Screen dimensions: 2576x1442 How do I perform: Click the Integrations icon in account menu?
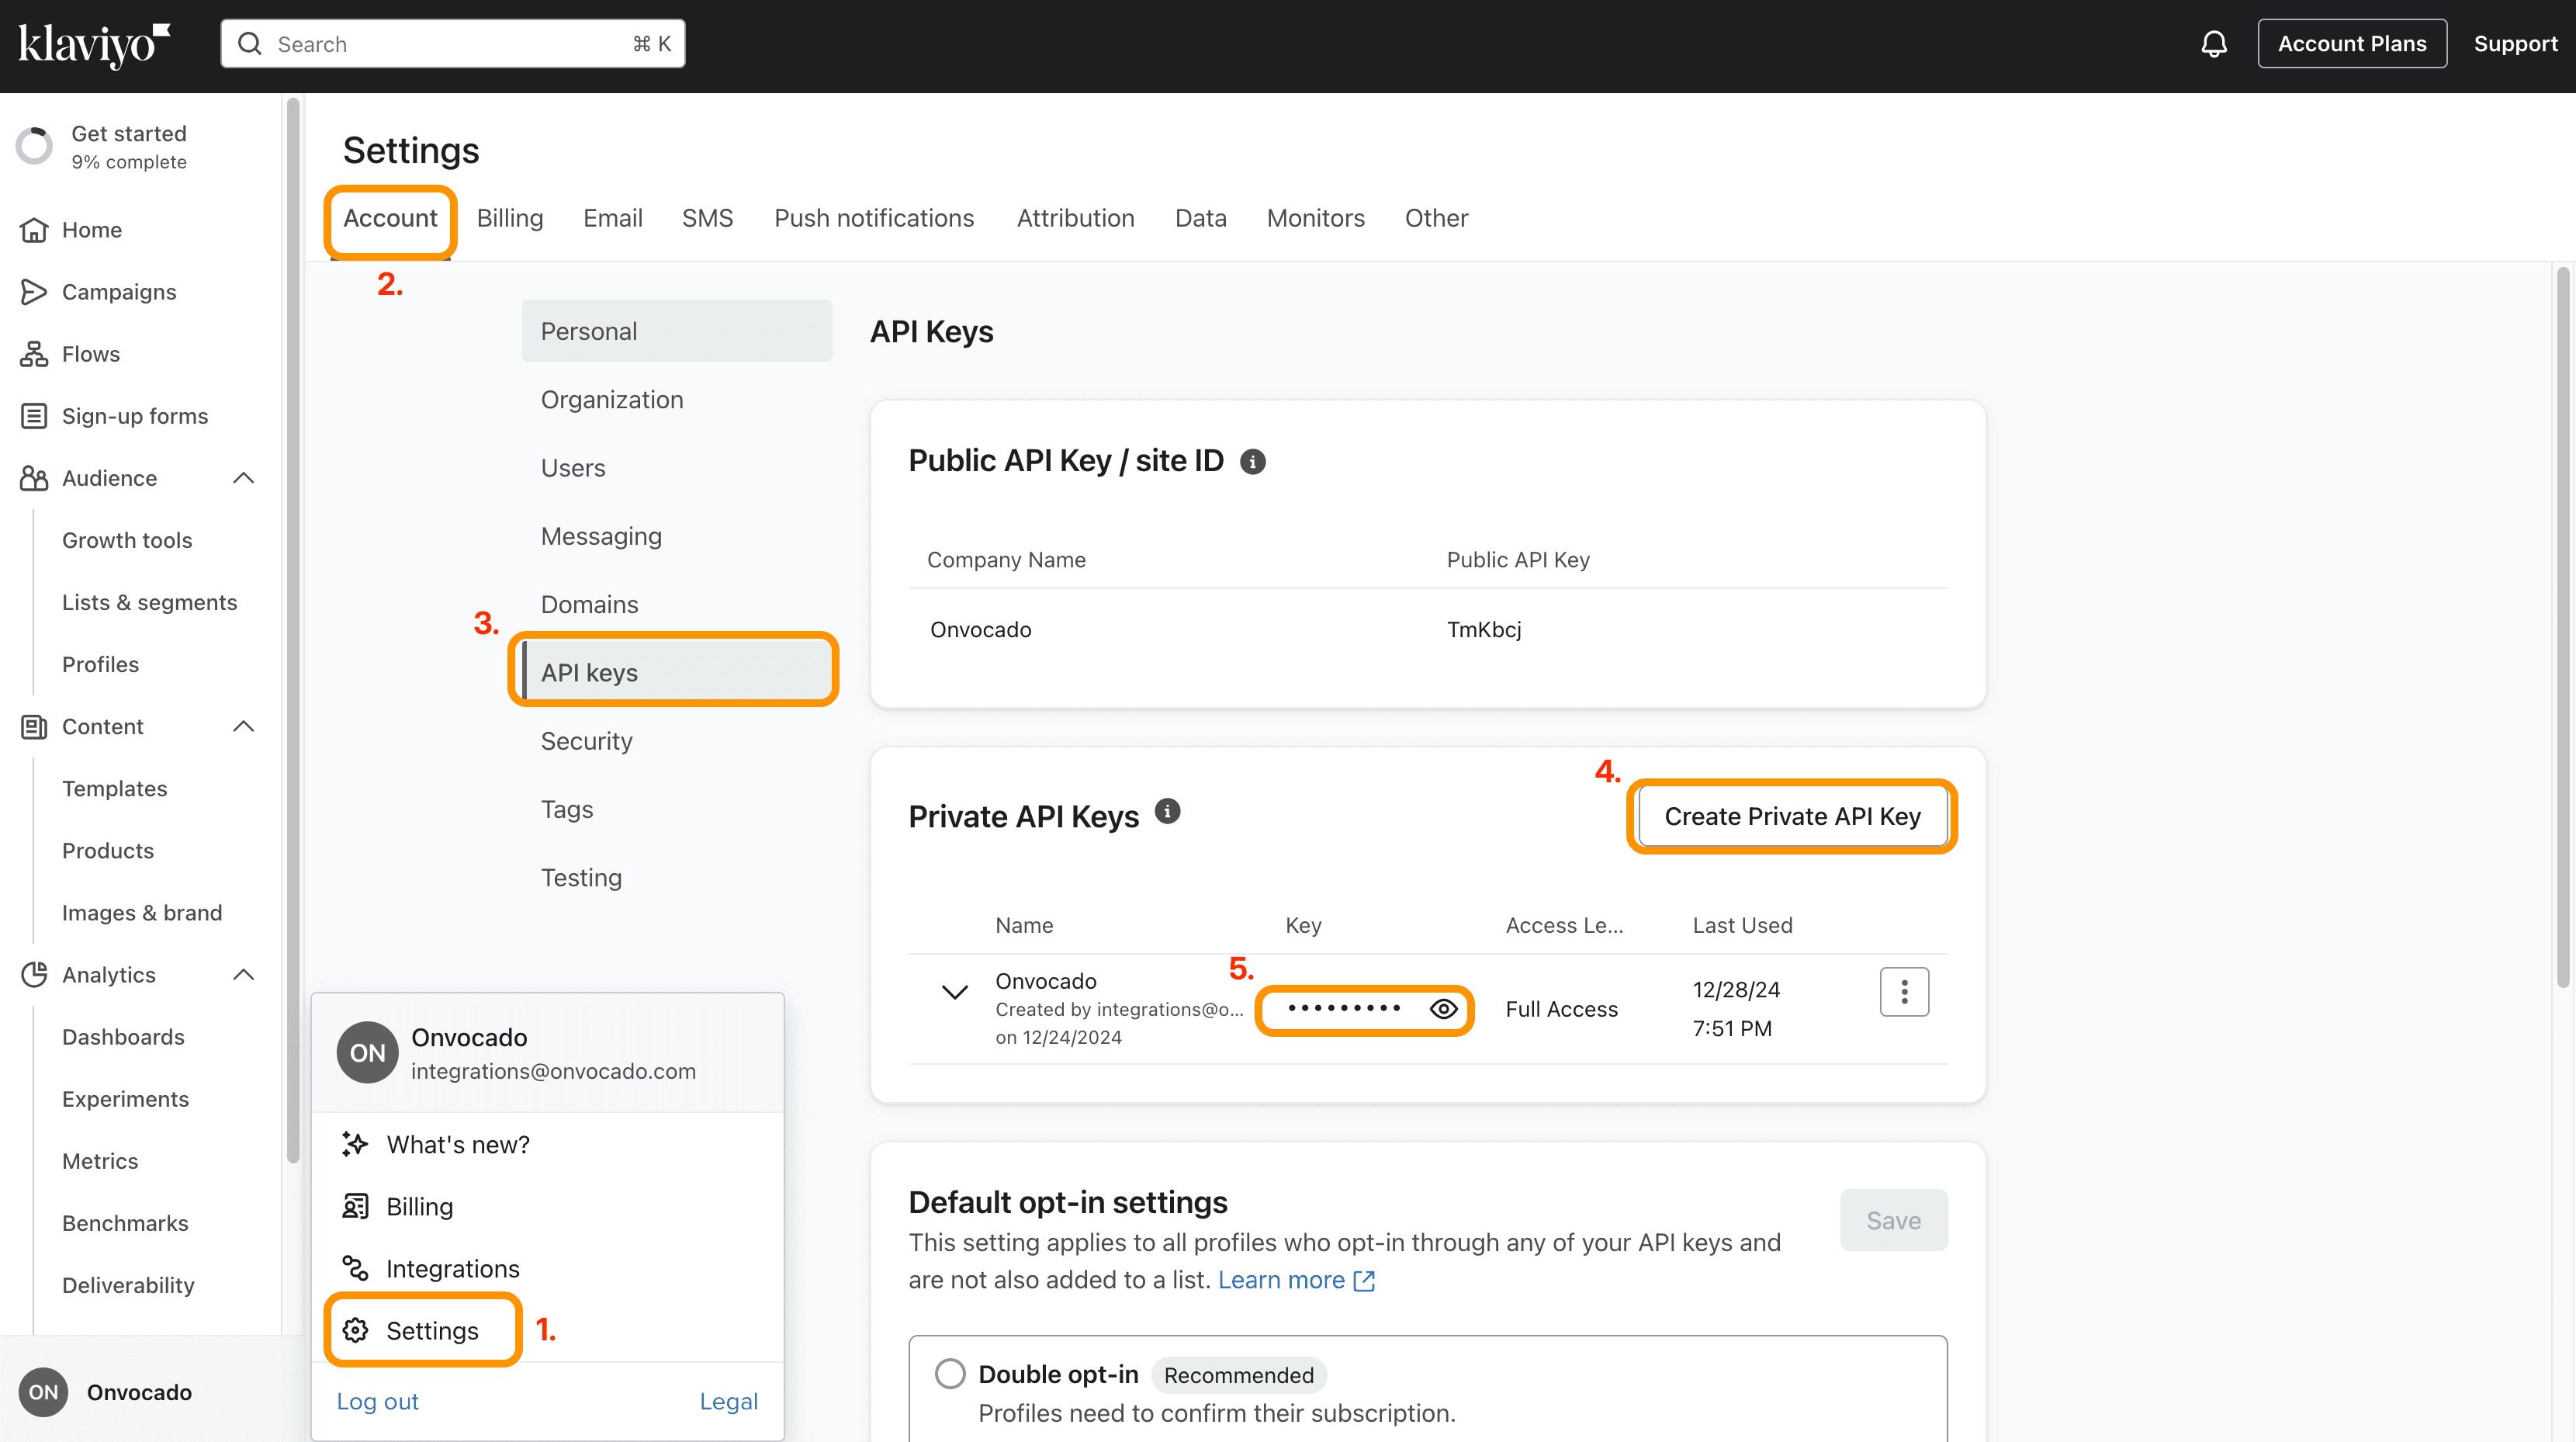pos(355,1268)
